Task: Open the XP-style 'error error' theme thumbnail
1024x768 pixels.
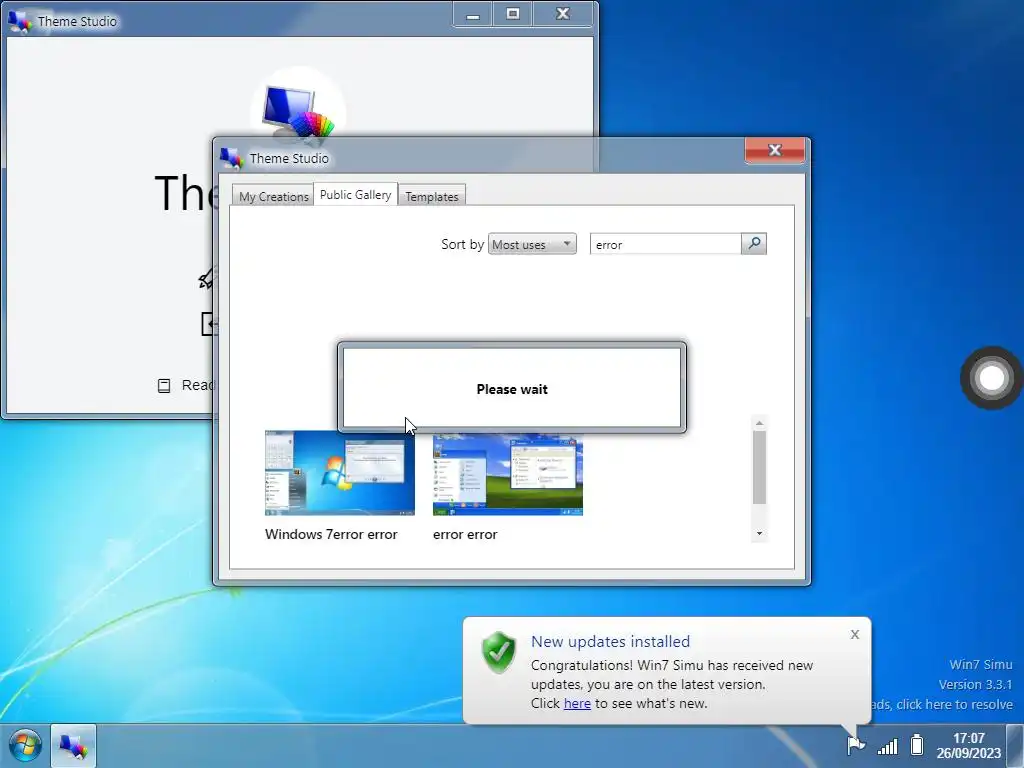Action: click(507, 475)
